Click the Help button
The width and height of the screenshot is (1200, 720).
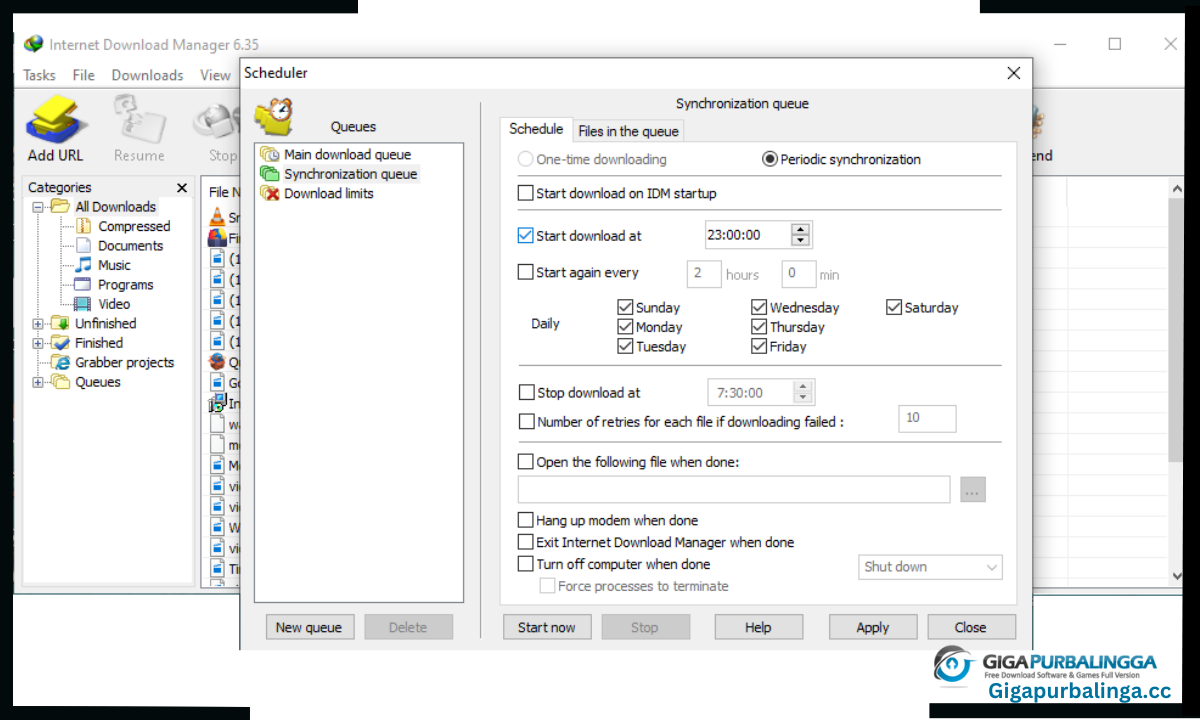[758, 627]
